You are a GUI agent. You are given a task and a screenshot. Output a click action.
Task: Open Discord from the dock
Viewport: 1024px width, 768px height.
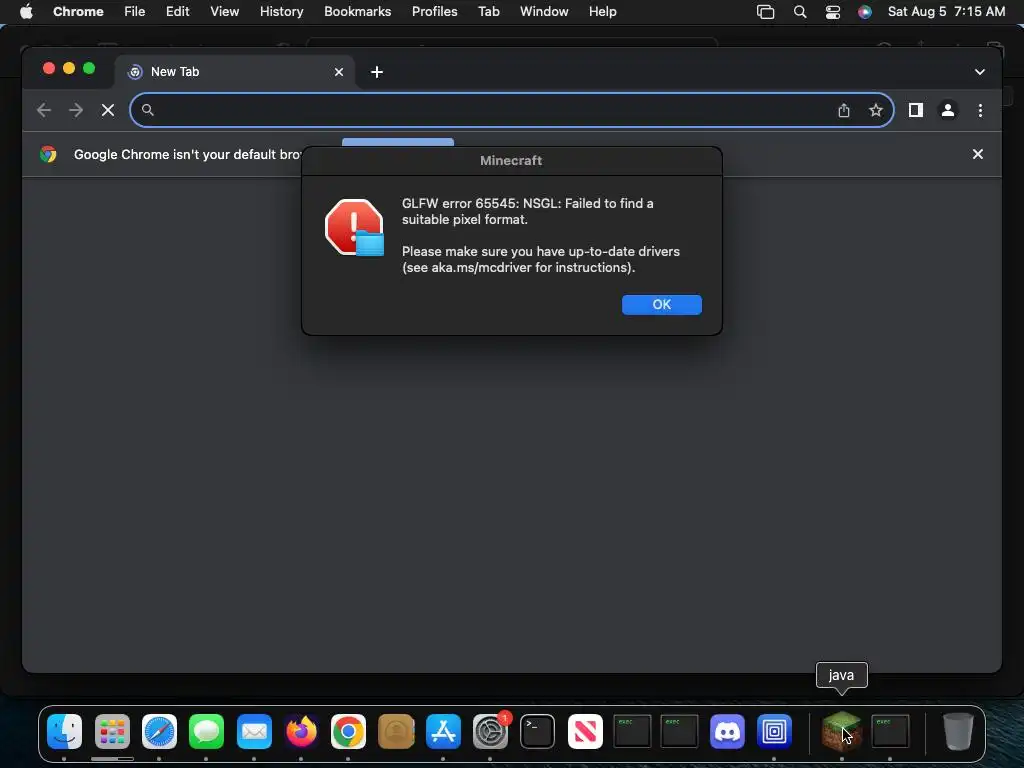pyautogui.click(x=727, y=731)
